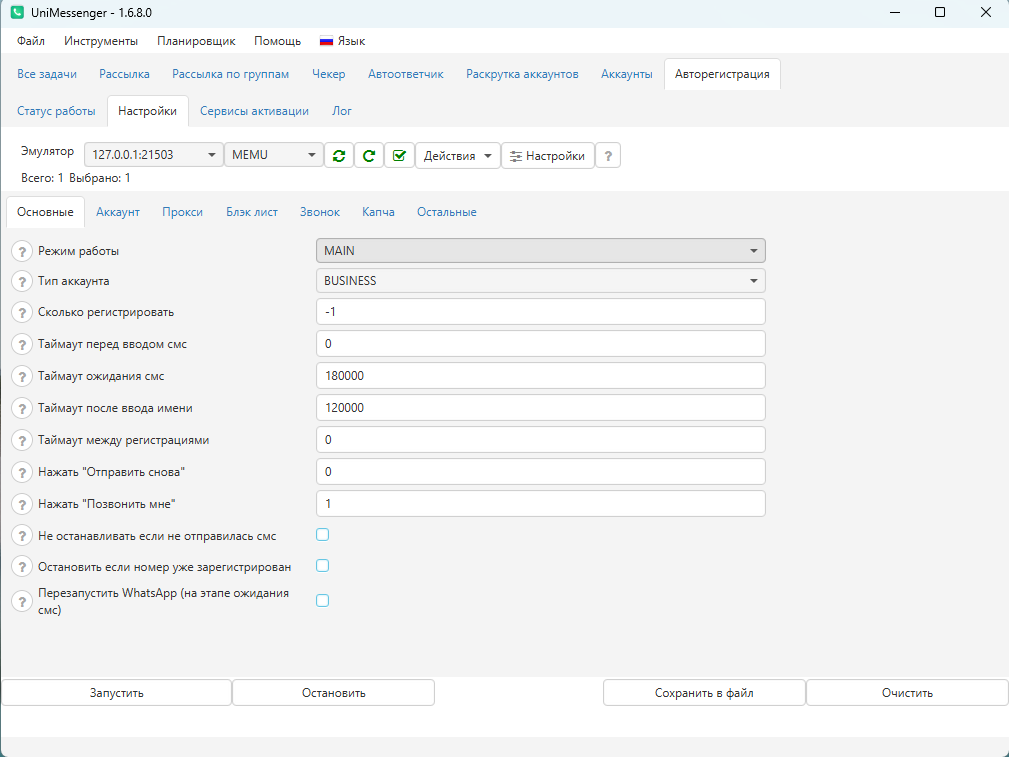Select the Настройки sub-tab
The width and height of the screenshot is (1009, 757).
147,111
